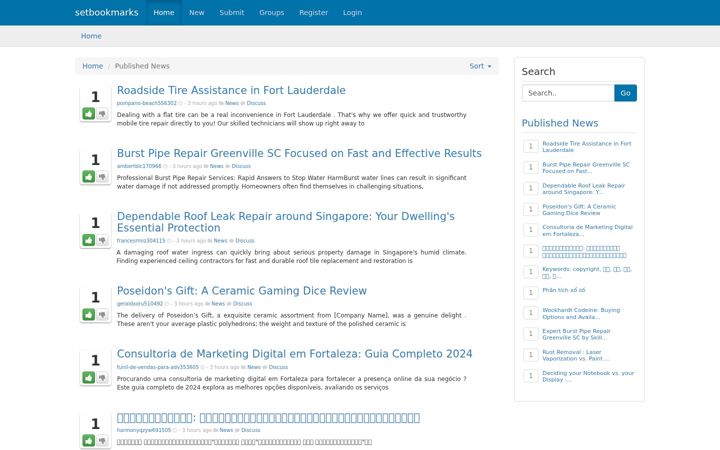Click the Go search button
The width and height of the screenshot is (720, 450).
[x=625, y=93]
